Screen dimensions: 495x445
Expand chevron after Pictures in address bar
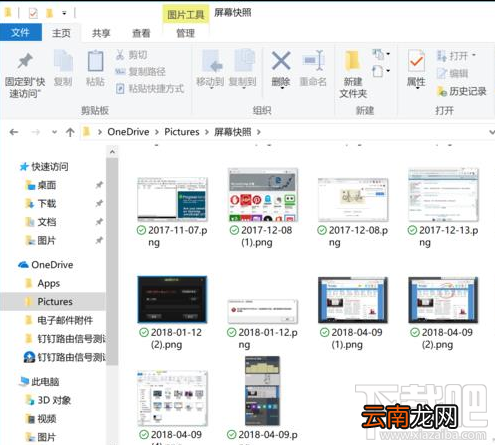(207, 132)
